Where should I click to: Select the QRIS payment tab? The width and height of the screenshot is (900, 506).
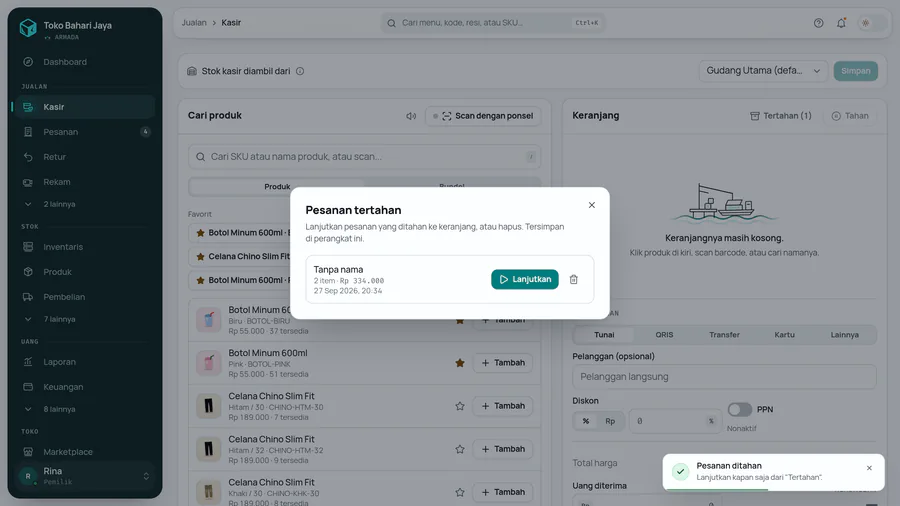(664, 334)
